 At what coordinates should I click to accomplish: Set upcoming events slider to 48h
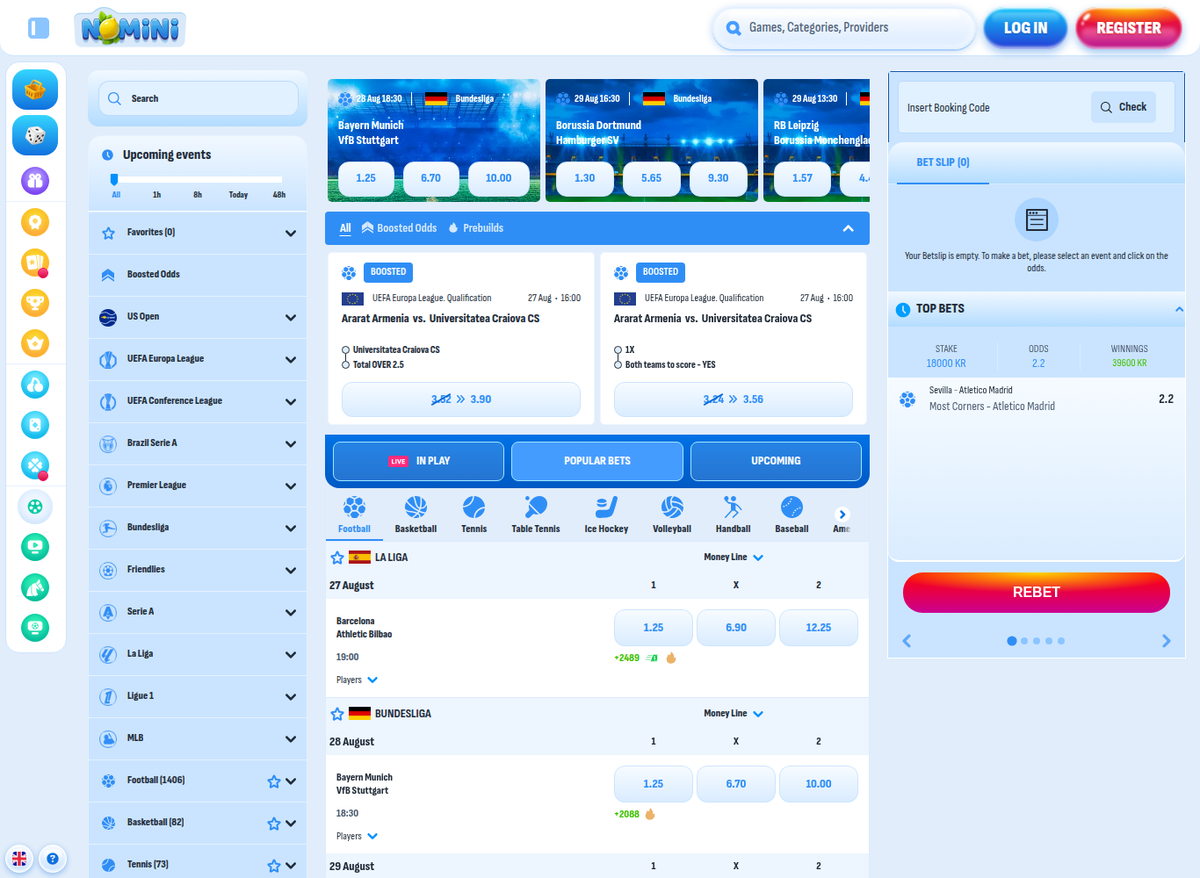(279, 195)
